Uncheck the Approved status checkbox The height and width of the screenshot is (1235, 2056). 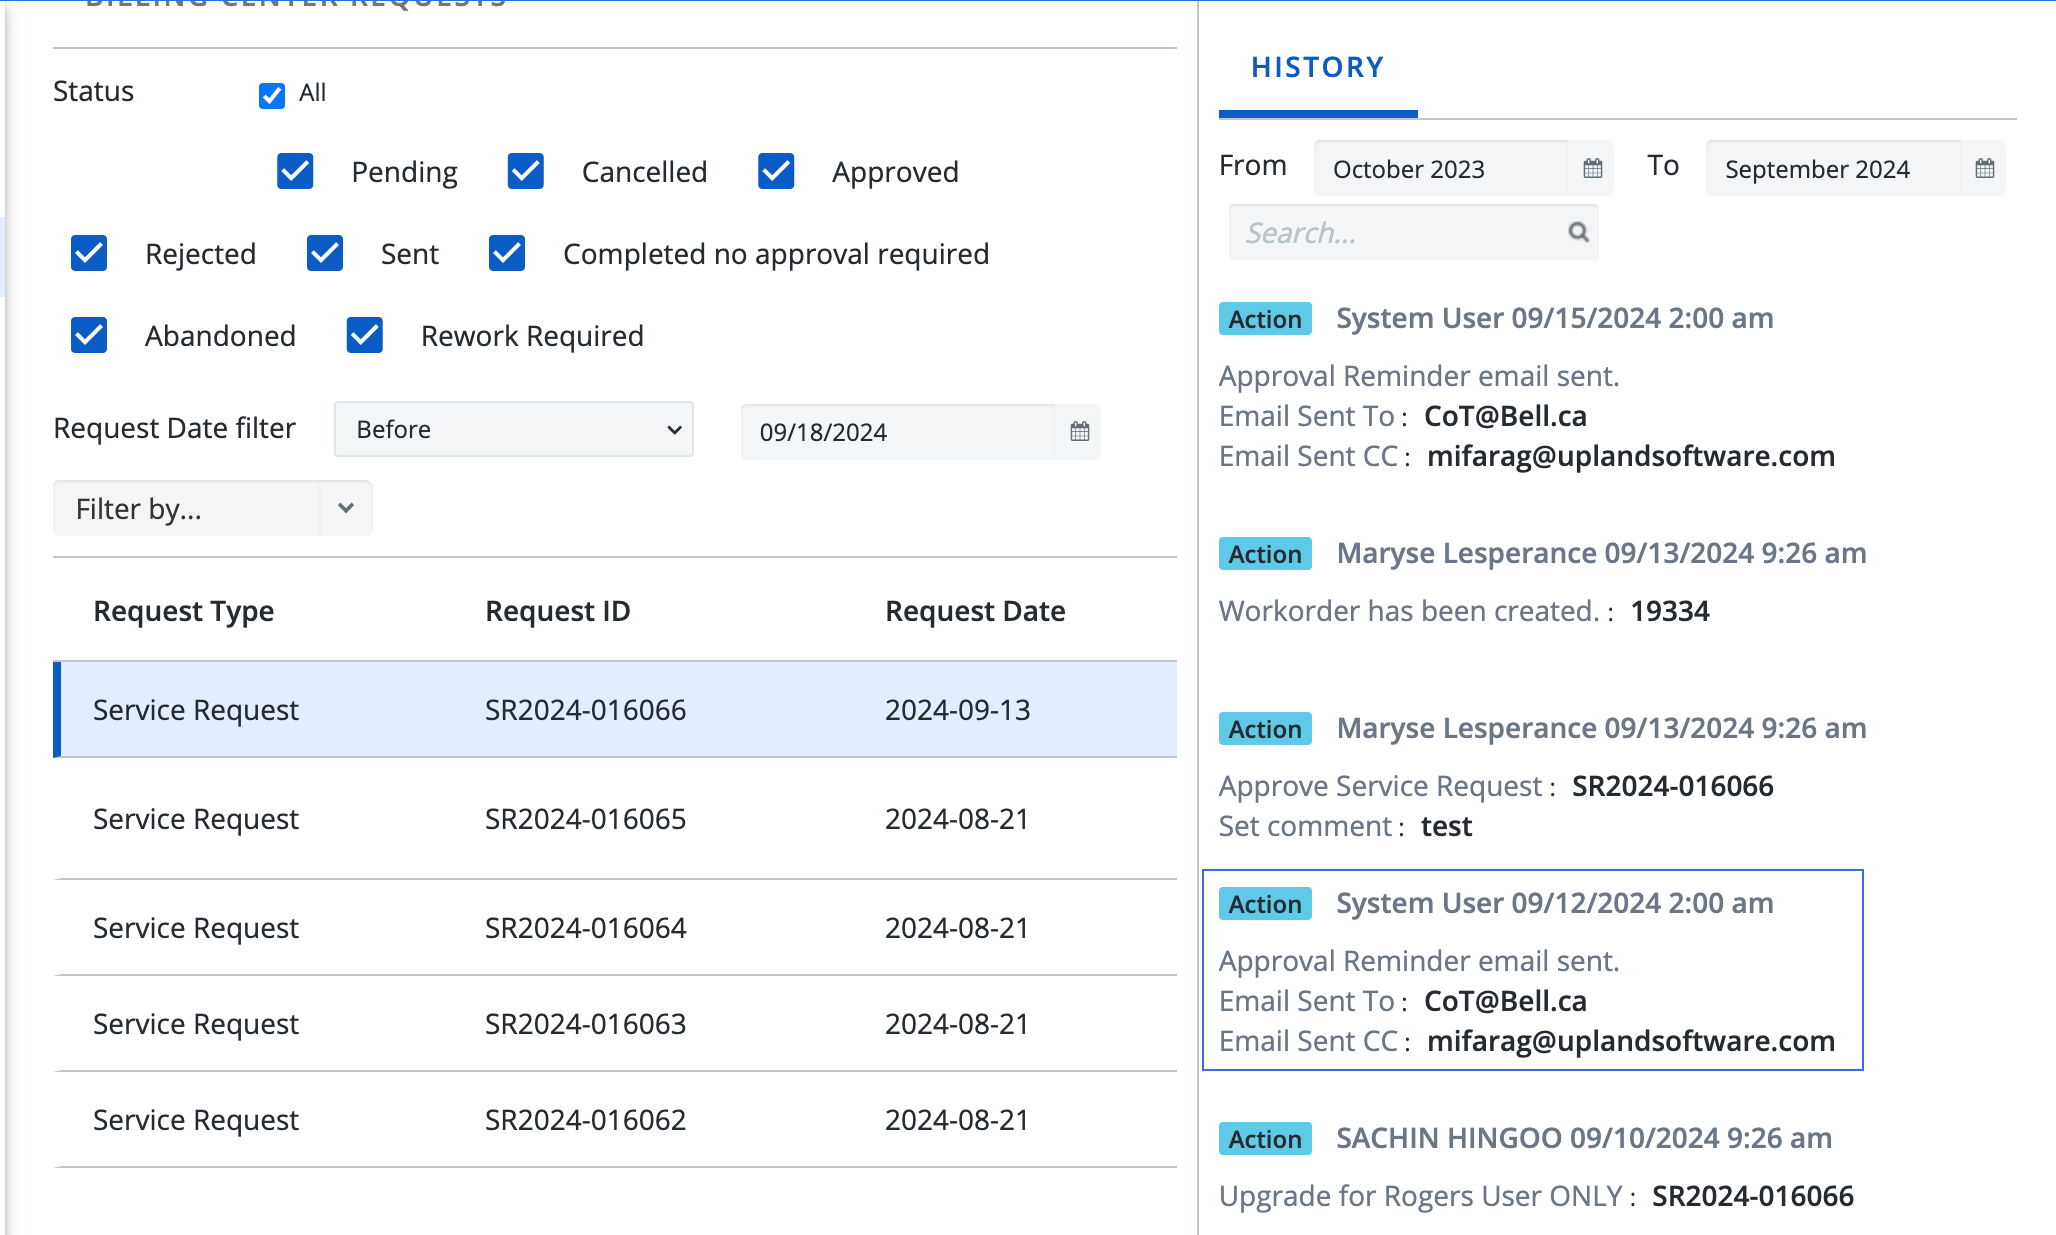(x=775, y=171)
